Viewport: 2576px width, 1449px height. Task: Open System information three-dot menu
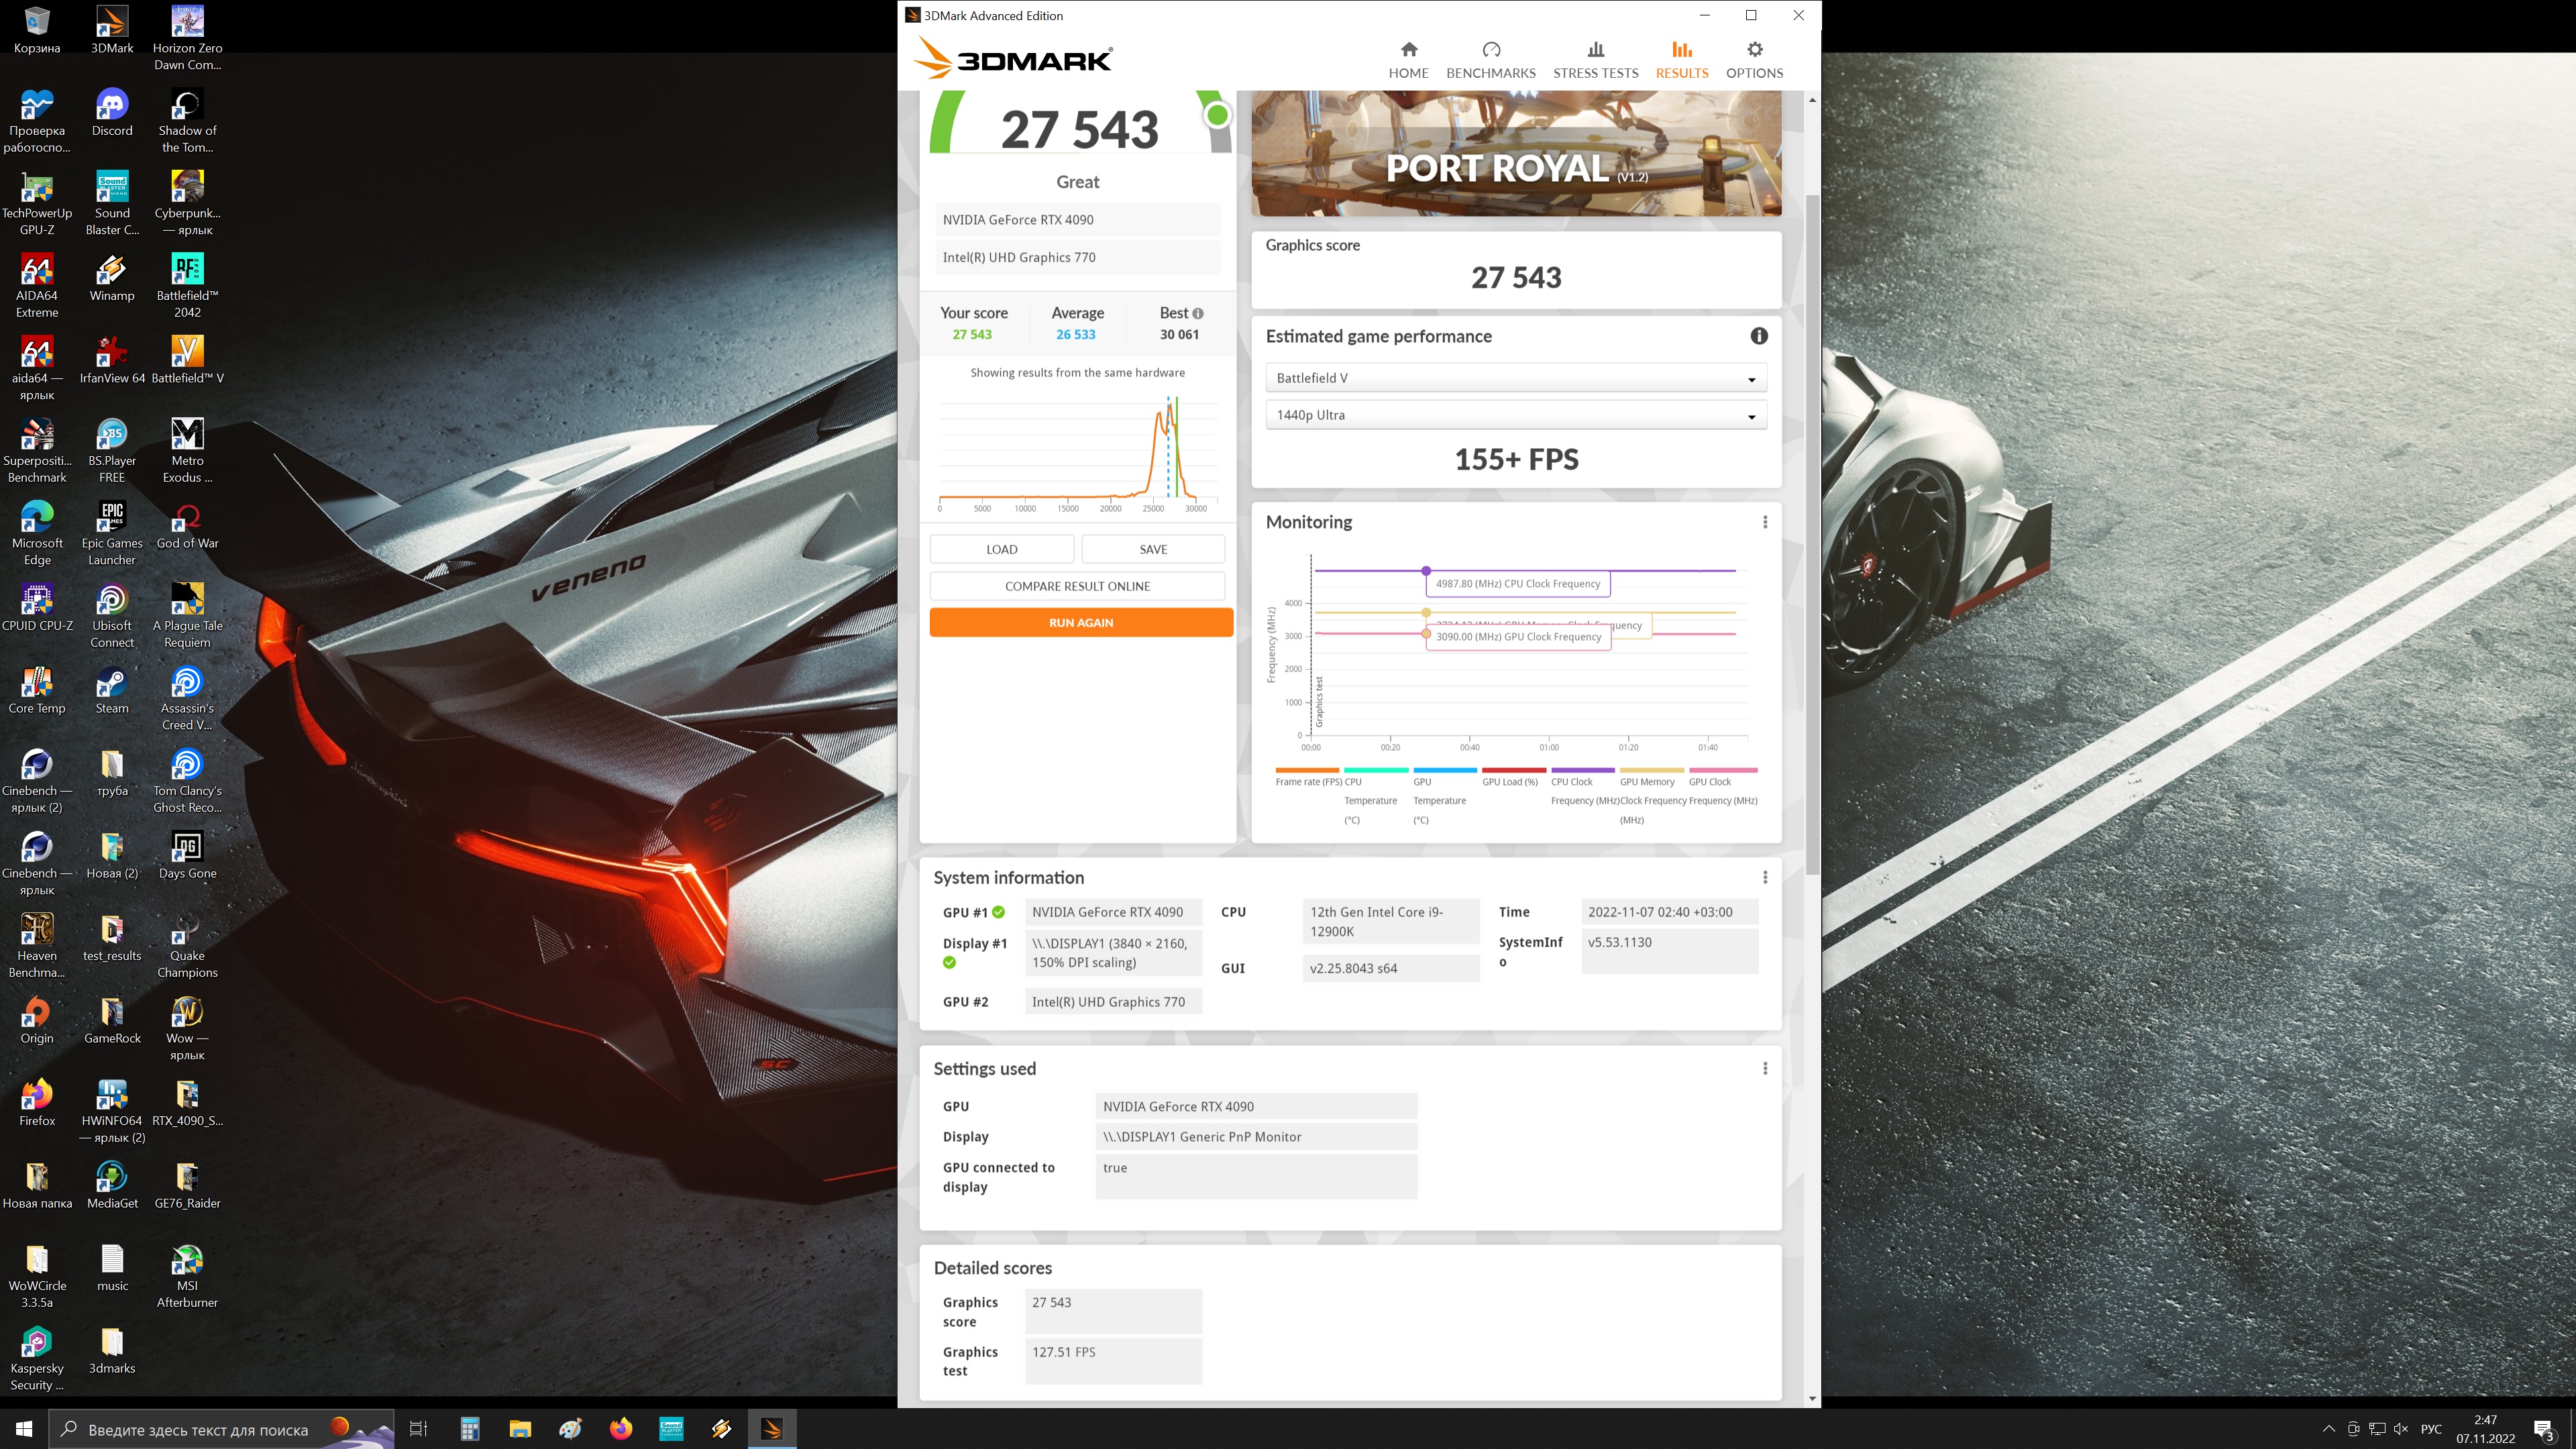click(x=1765, y=877)
